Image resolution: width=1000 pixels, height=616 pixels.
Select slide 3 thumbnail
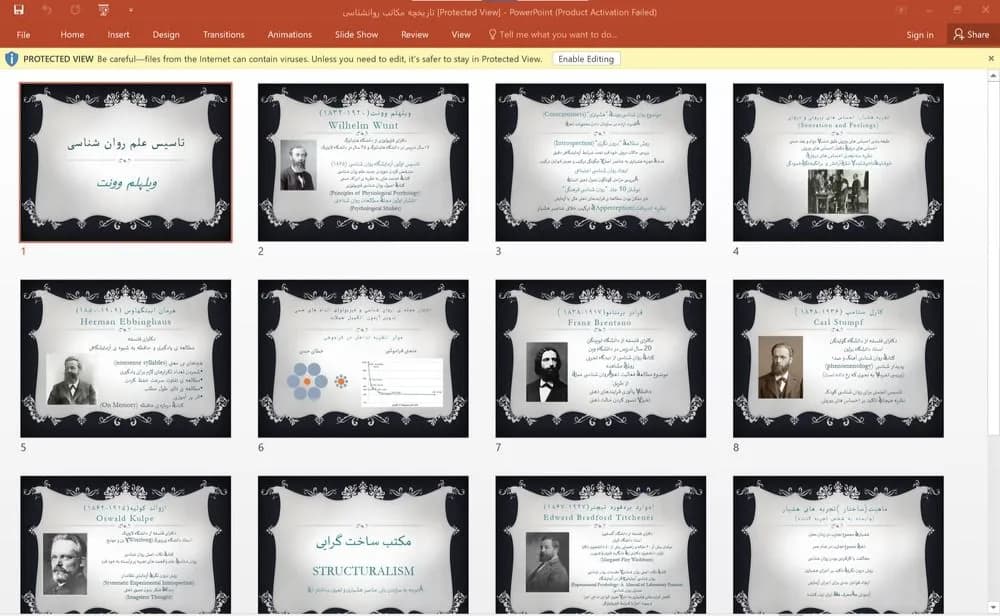point(601,162)
